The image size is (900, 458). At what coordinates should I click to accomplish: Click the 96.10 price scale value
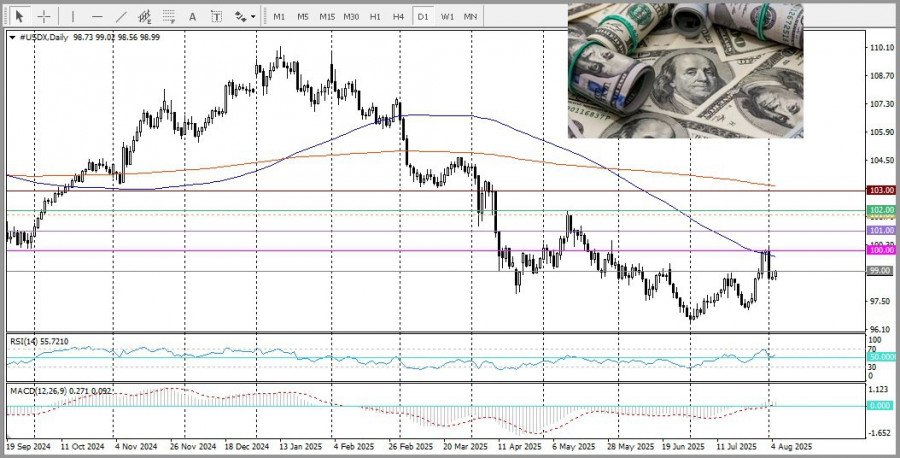pos(880,330)
